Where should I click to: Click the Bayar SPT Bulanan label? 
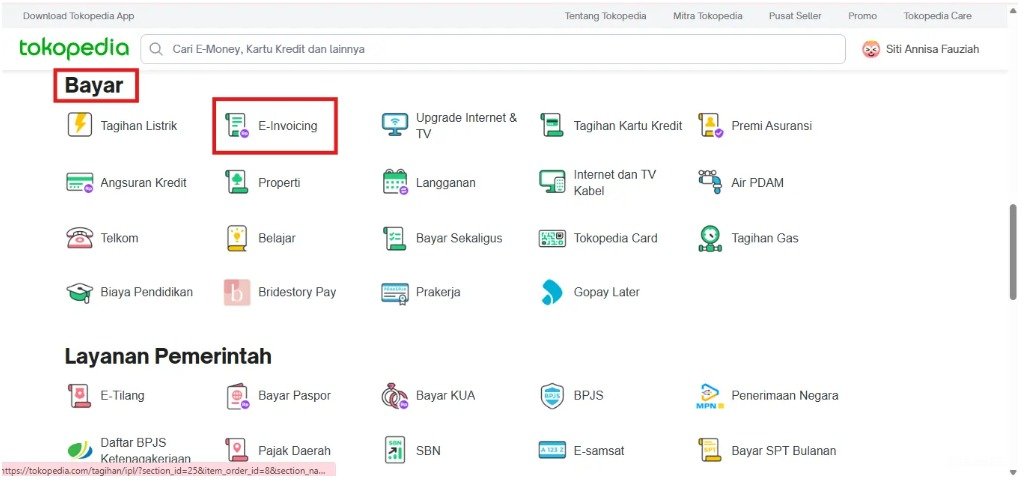tap(783, 451)
